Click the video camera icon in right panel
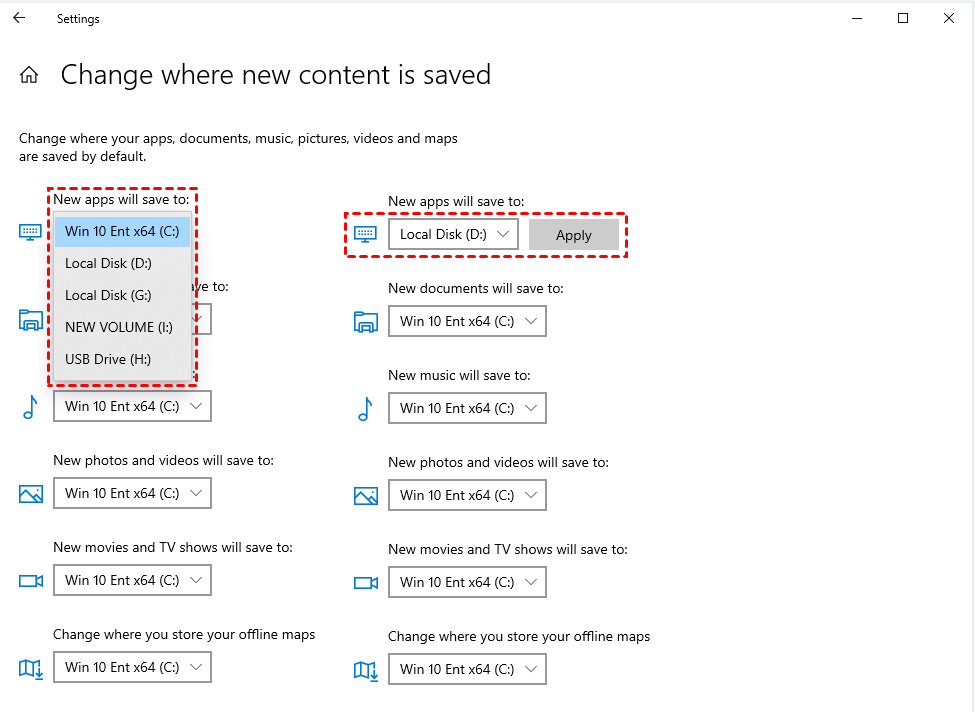This screenshot has height=712, width=975. pos(366,581)
